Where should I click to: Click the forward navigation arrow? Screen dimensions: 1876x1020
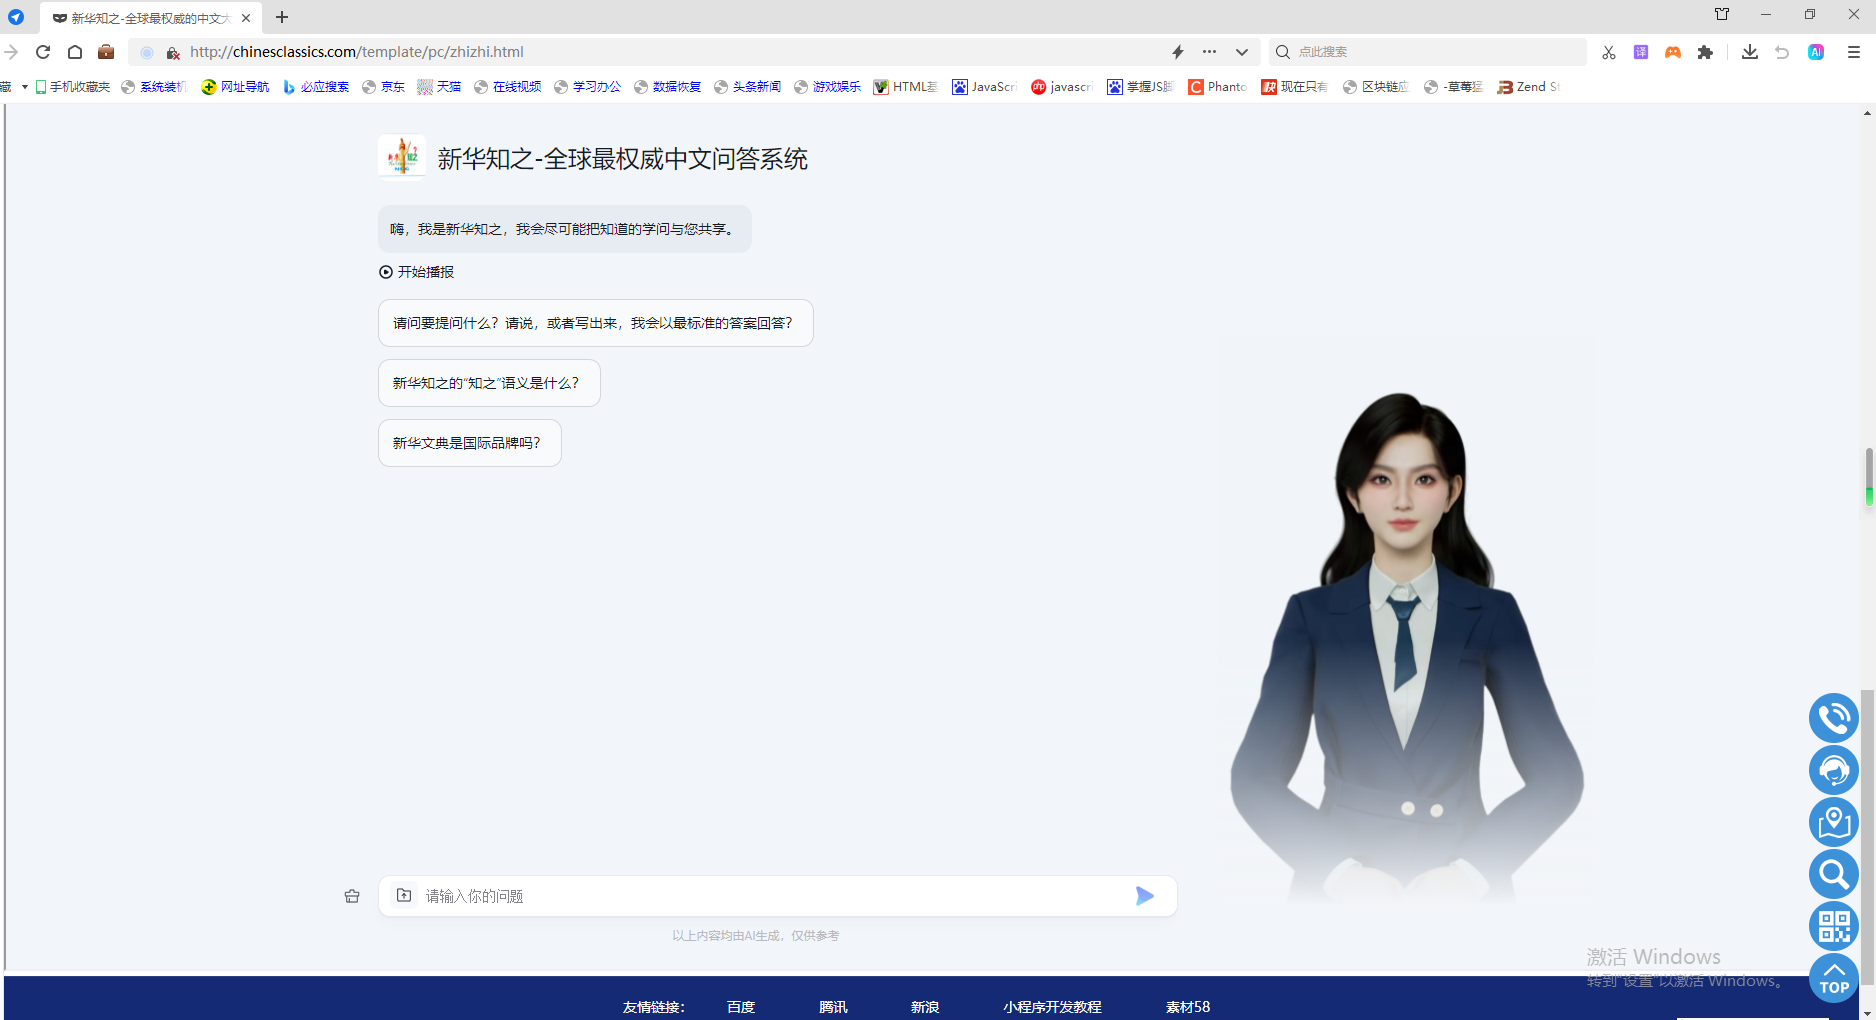point(11,52)
